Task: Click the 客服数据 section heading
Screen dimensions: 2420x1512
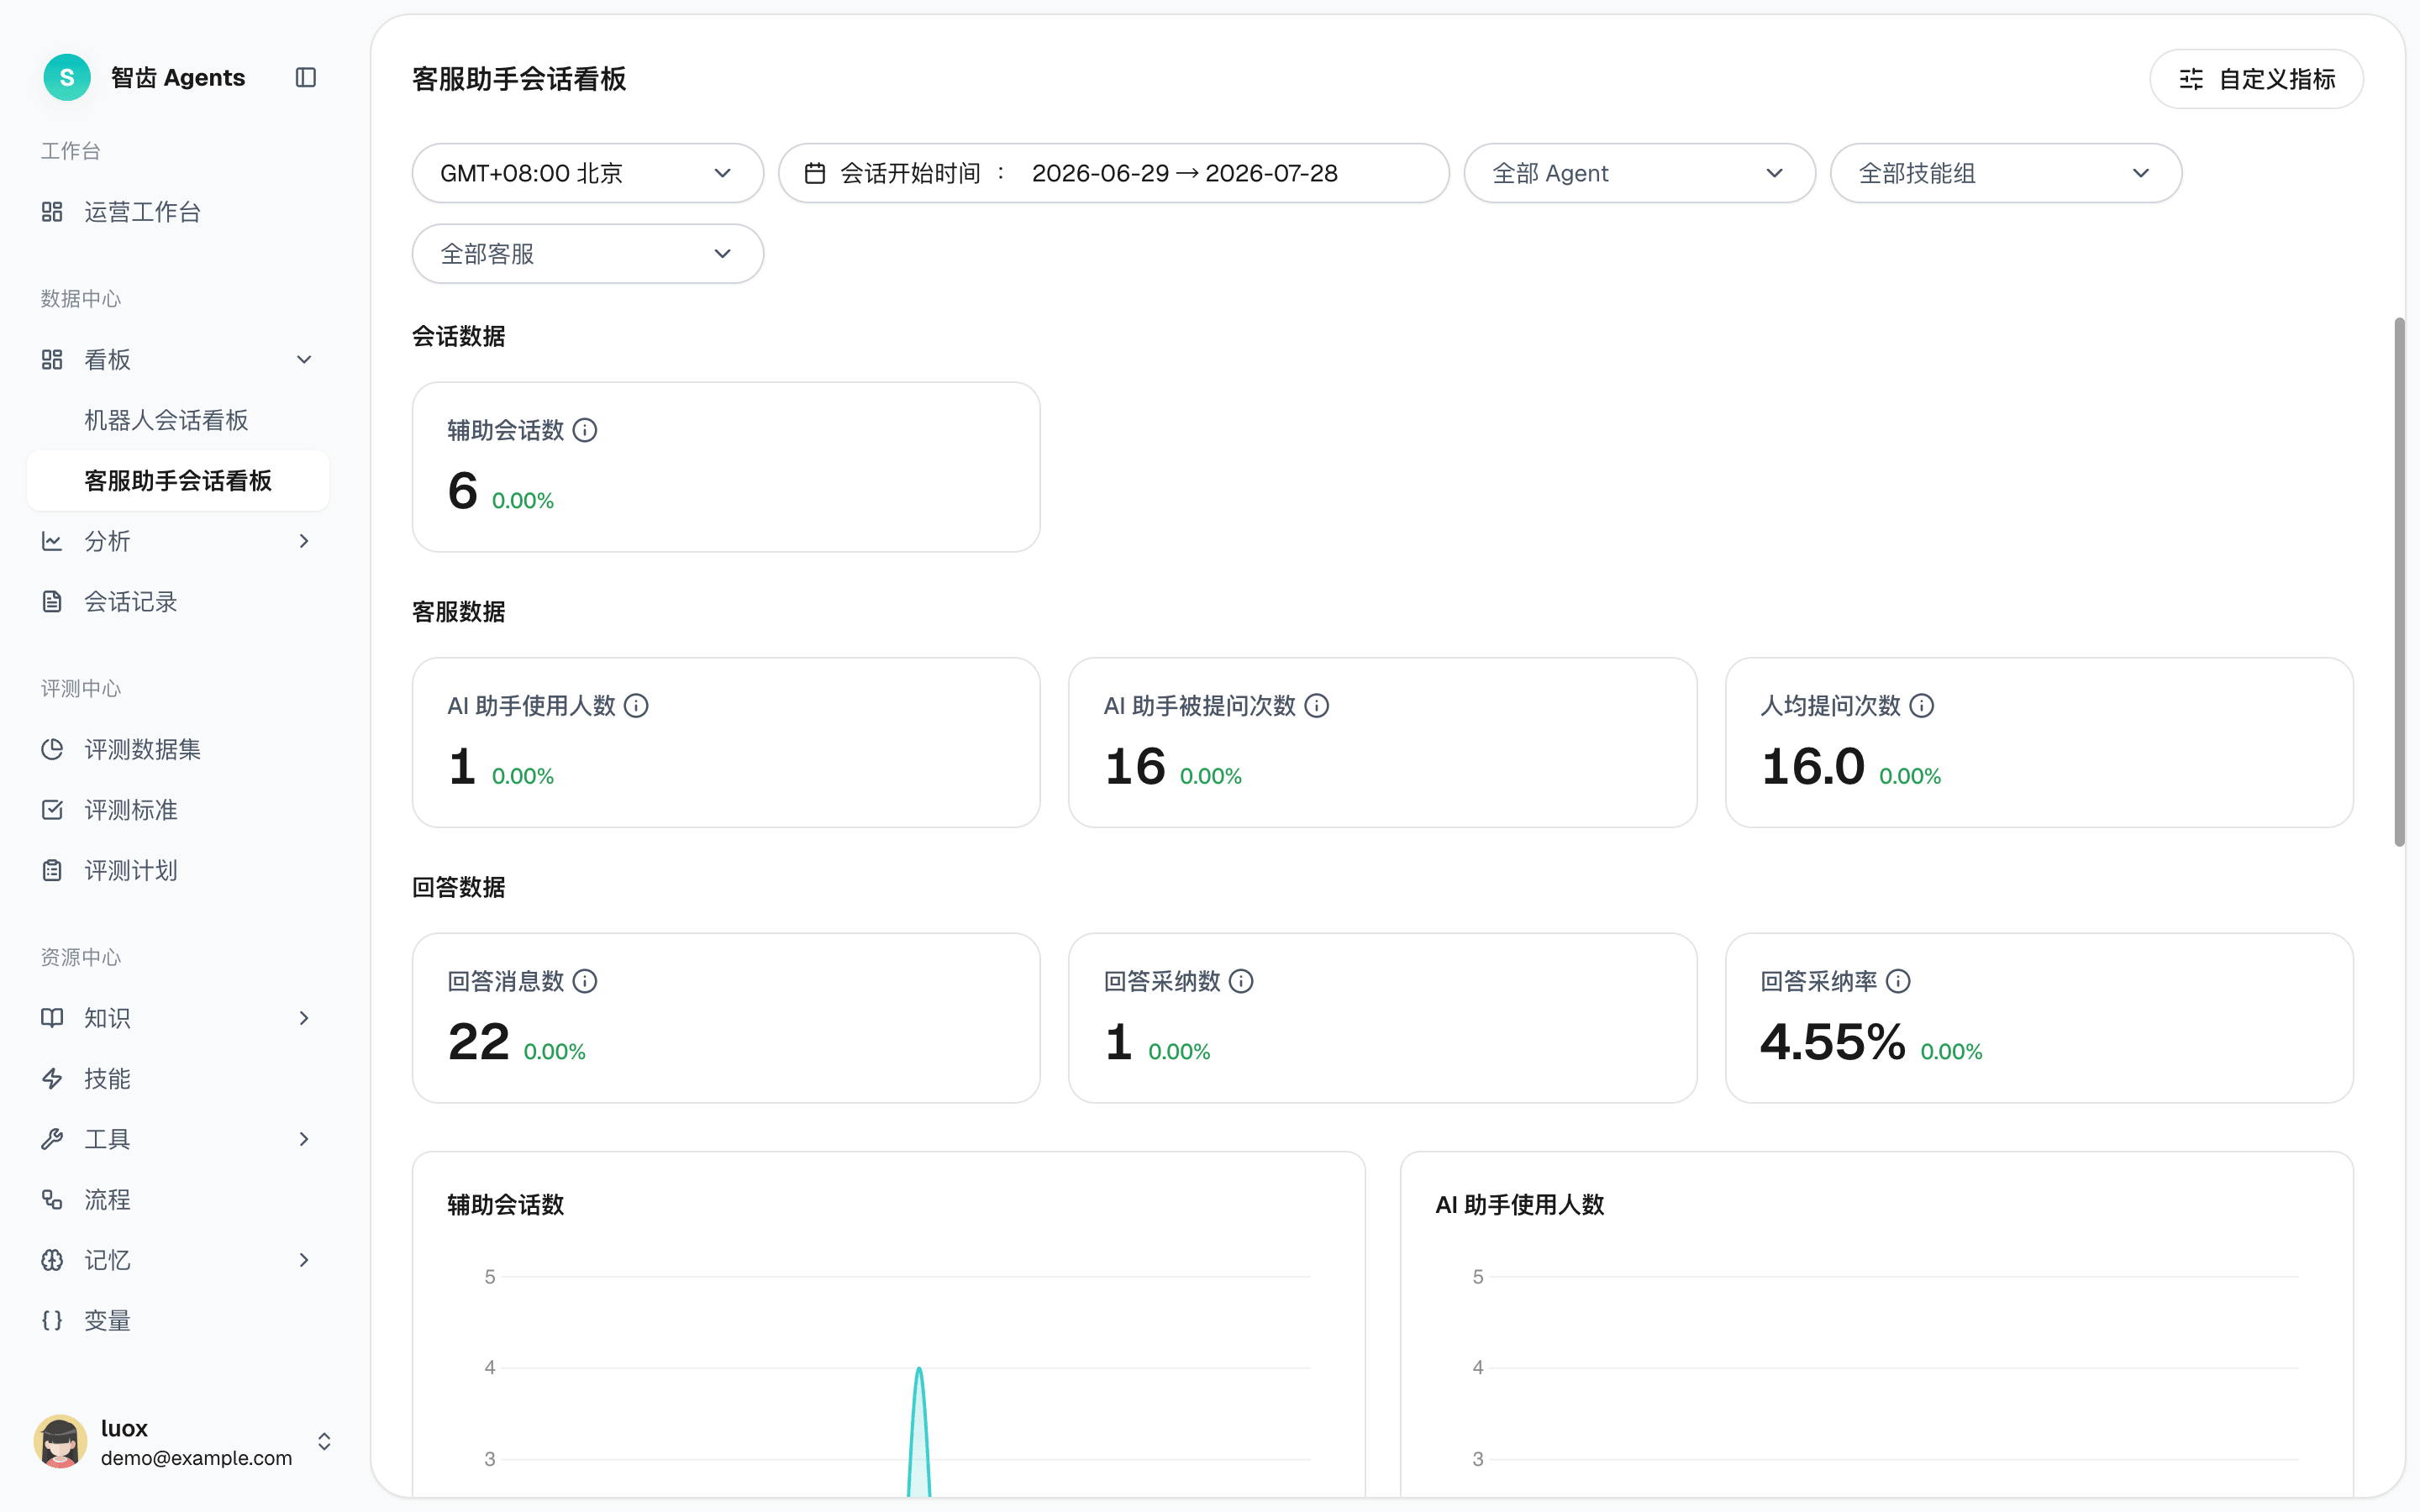Action: [459, 612]
